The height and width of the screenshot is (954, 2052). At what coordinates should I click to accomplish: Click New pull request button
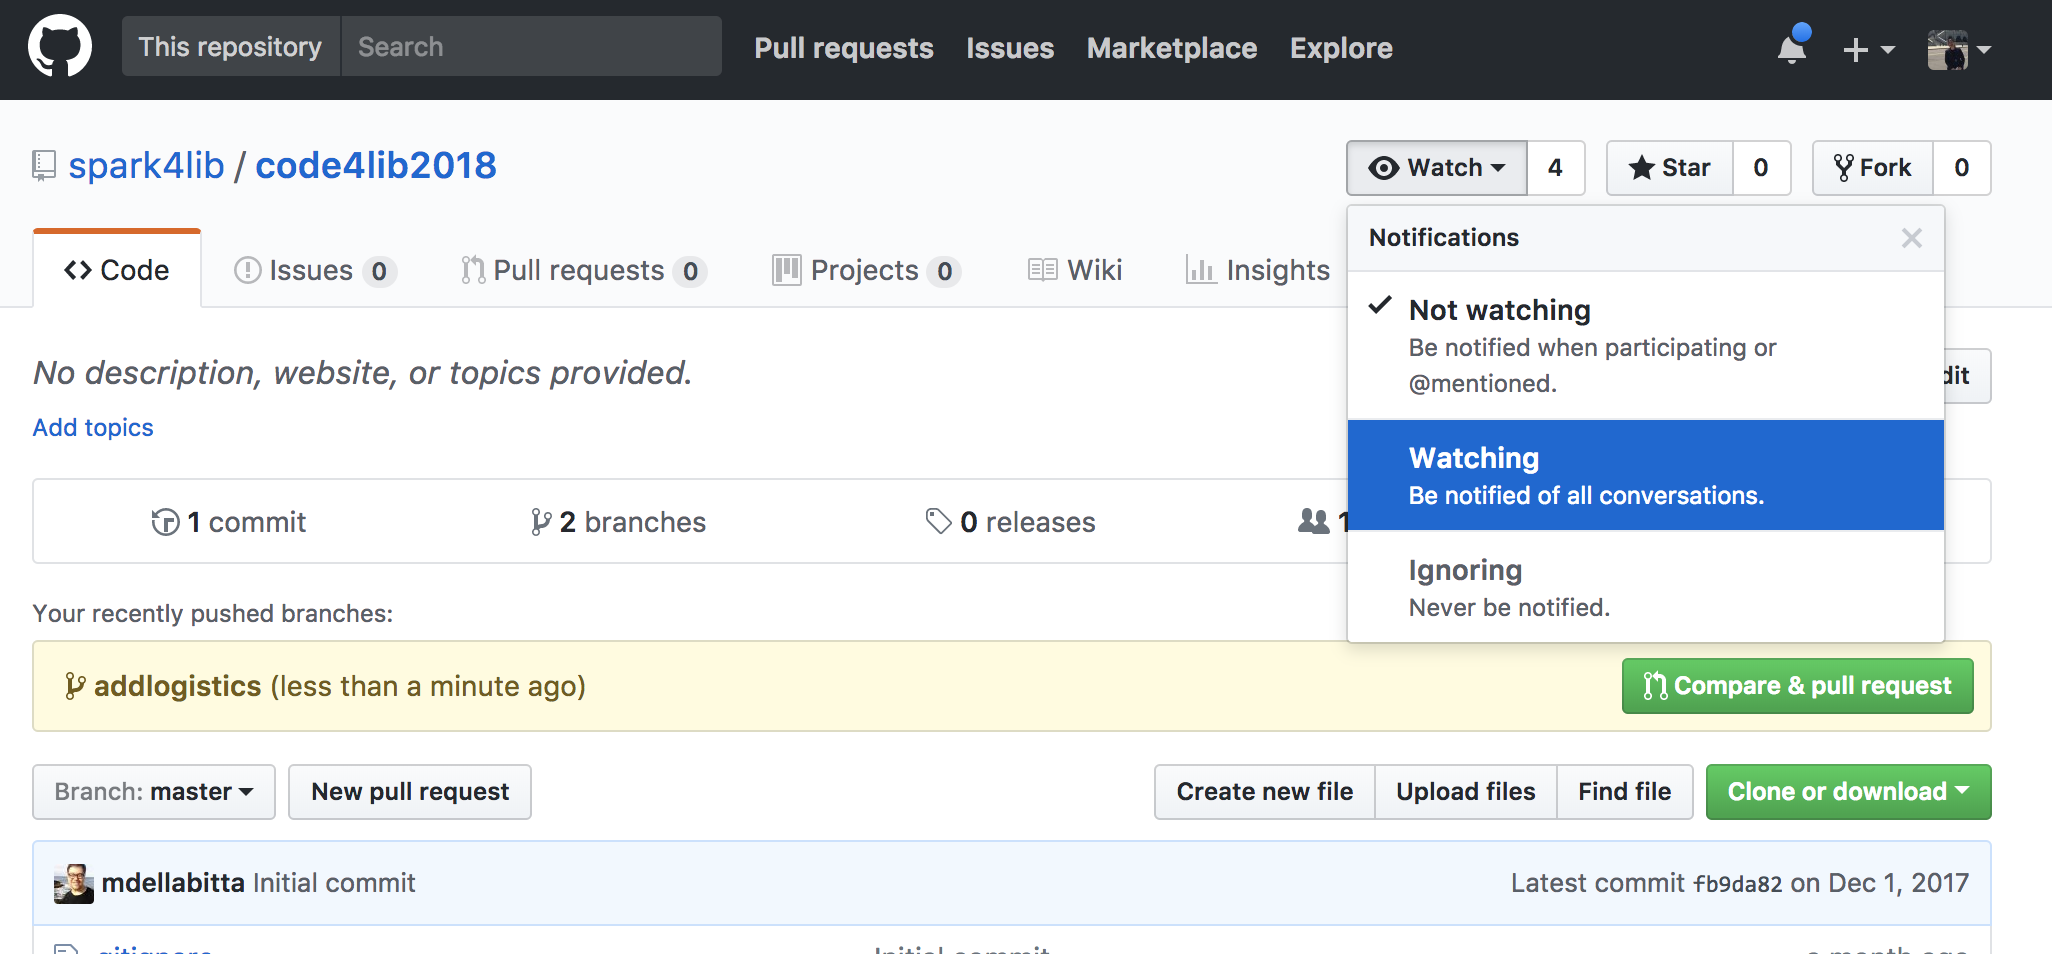(410, 792)
